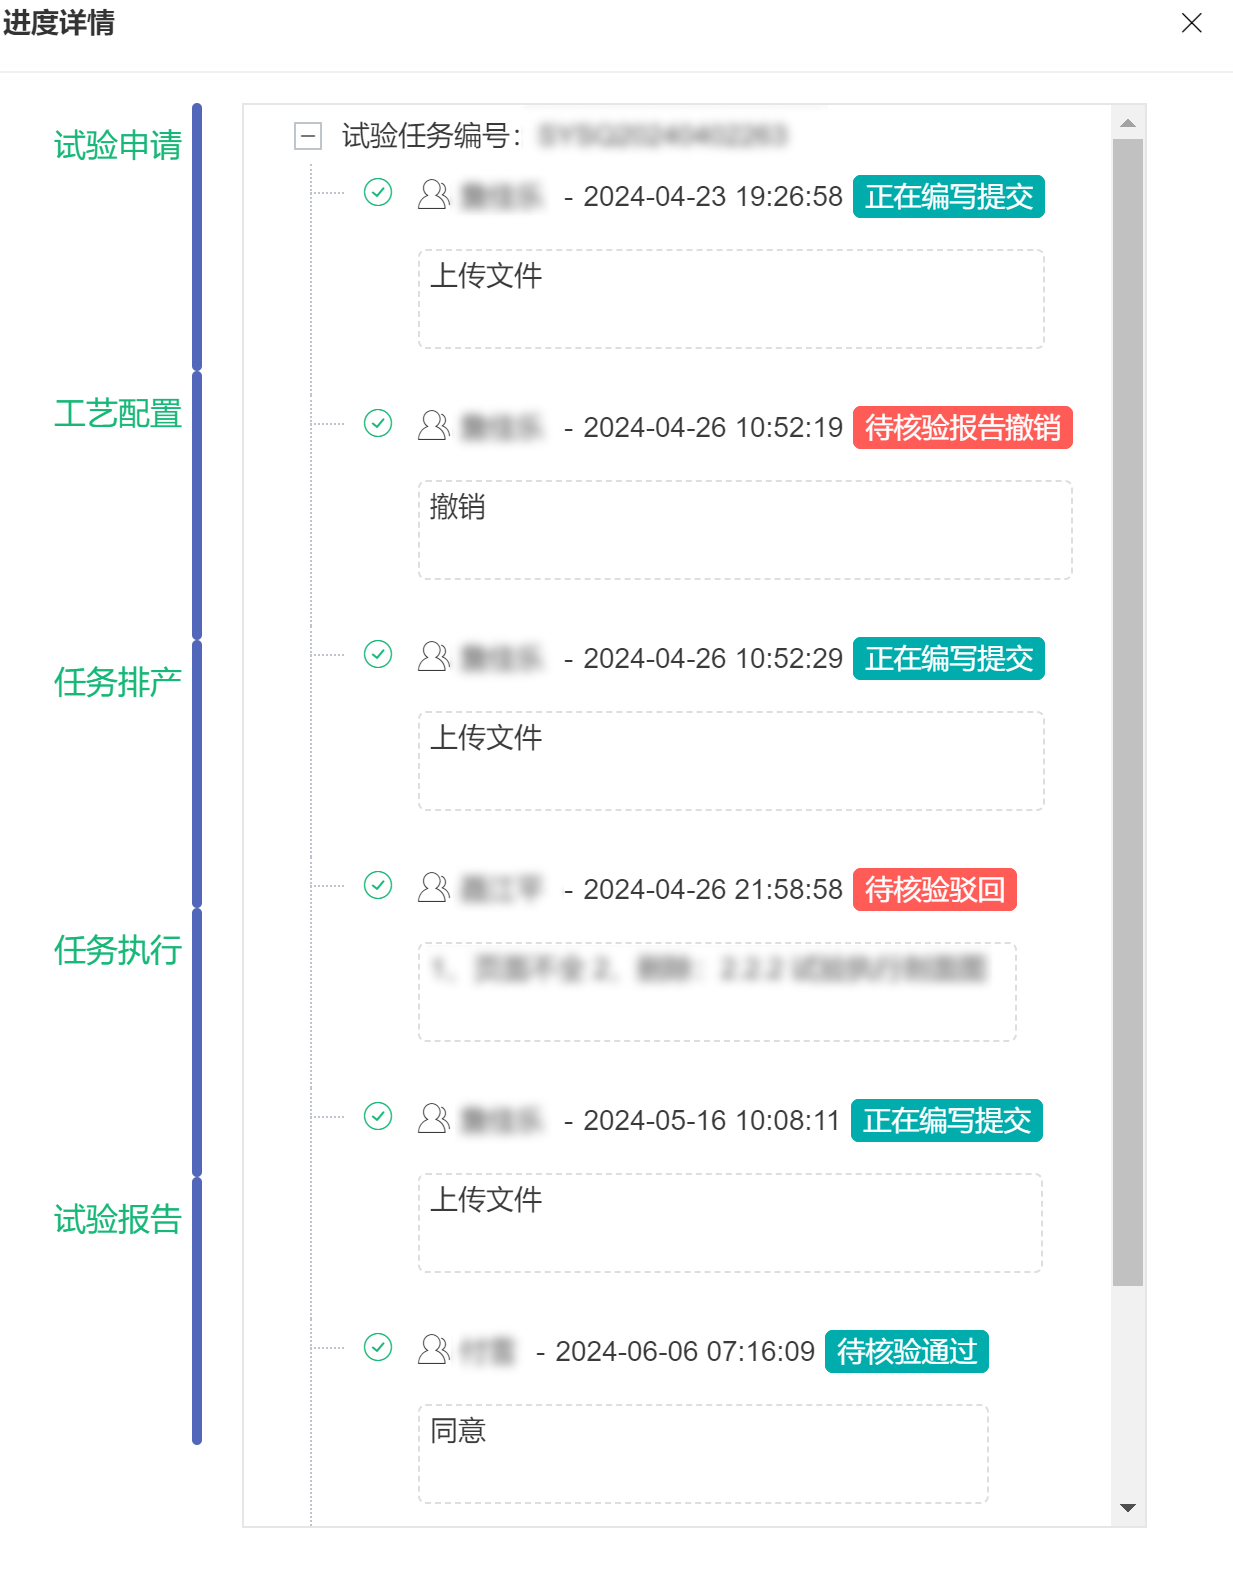1233x1577 pixels.
Task: Click the user icon beside 2024-04-26 10:52:19
Action: (433, 425)
